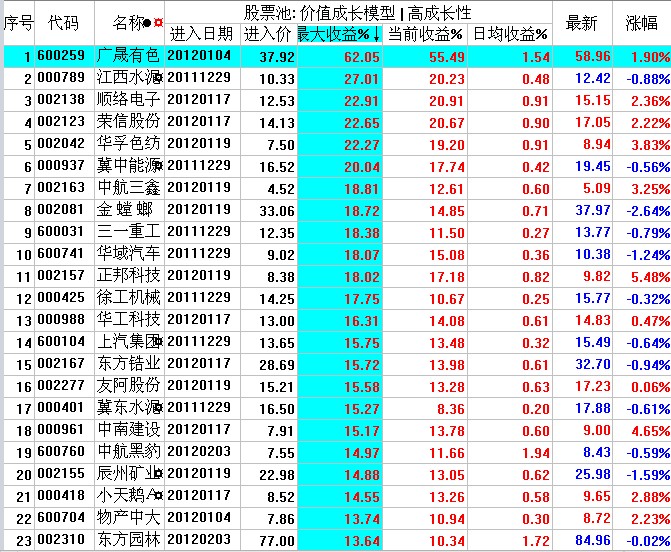671x552 pixels.
Task: Select stock name 中航三鑫
Action: pos(128,188)
